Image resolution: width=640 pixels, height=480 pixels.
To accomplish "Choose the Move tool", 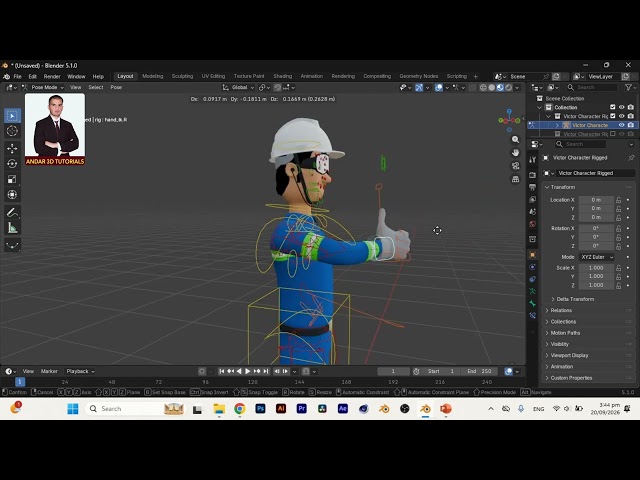I will tap(12, 148).
